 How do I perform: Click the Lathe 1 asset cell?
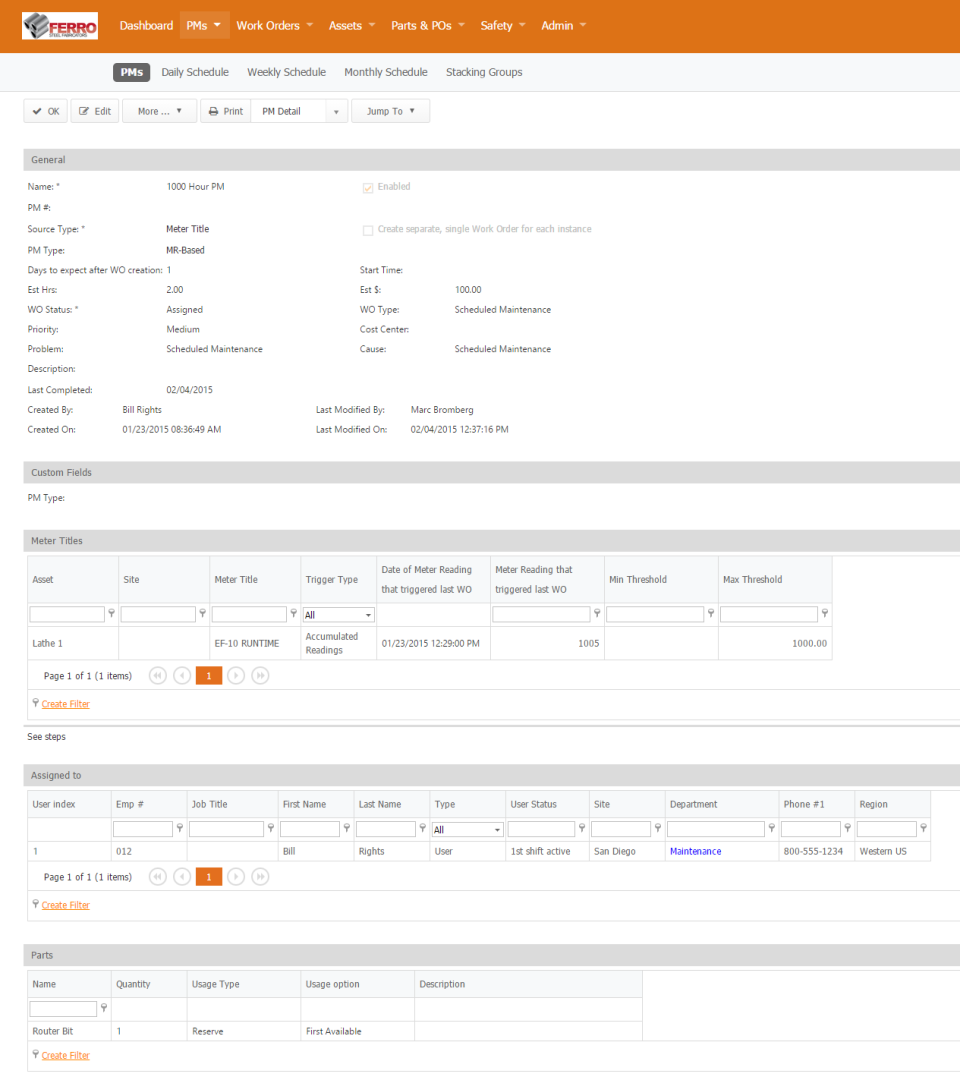(x=73, y=643)
